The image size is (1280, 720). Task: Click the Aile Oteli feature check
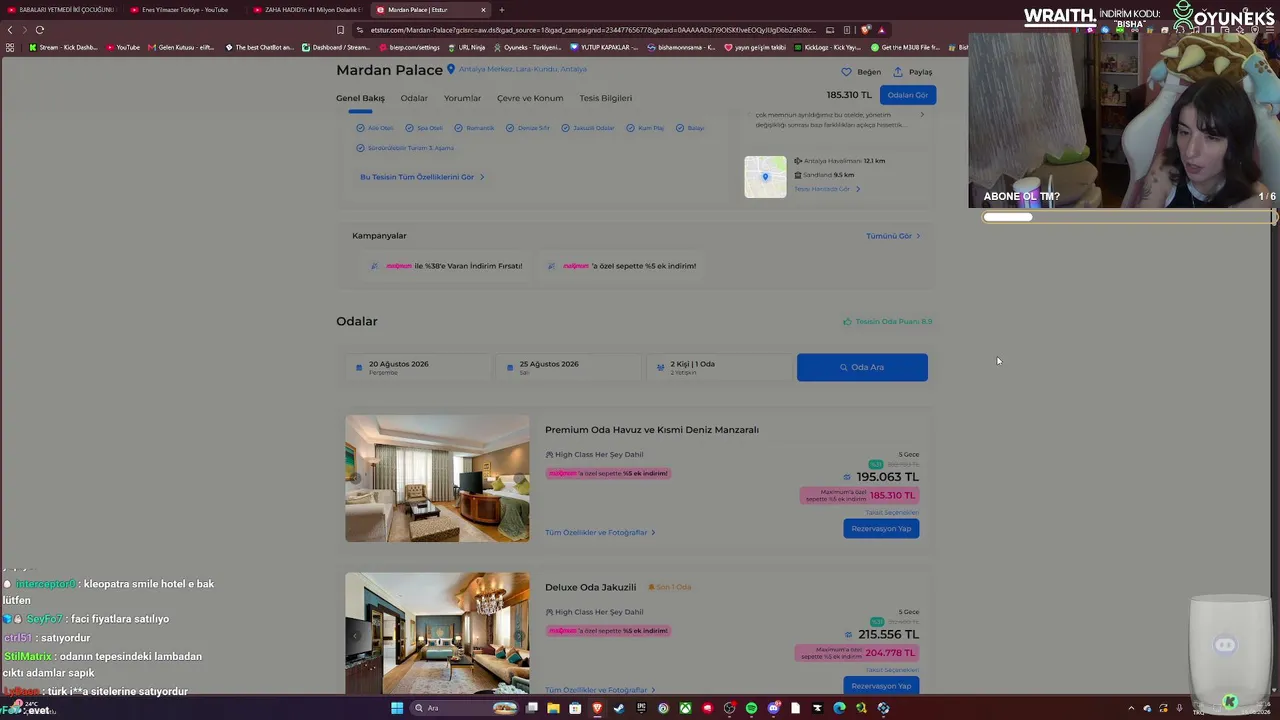click(360, 128)
